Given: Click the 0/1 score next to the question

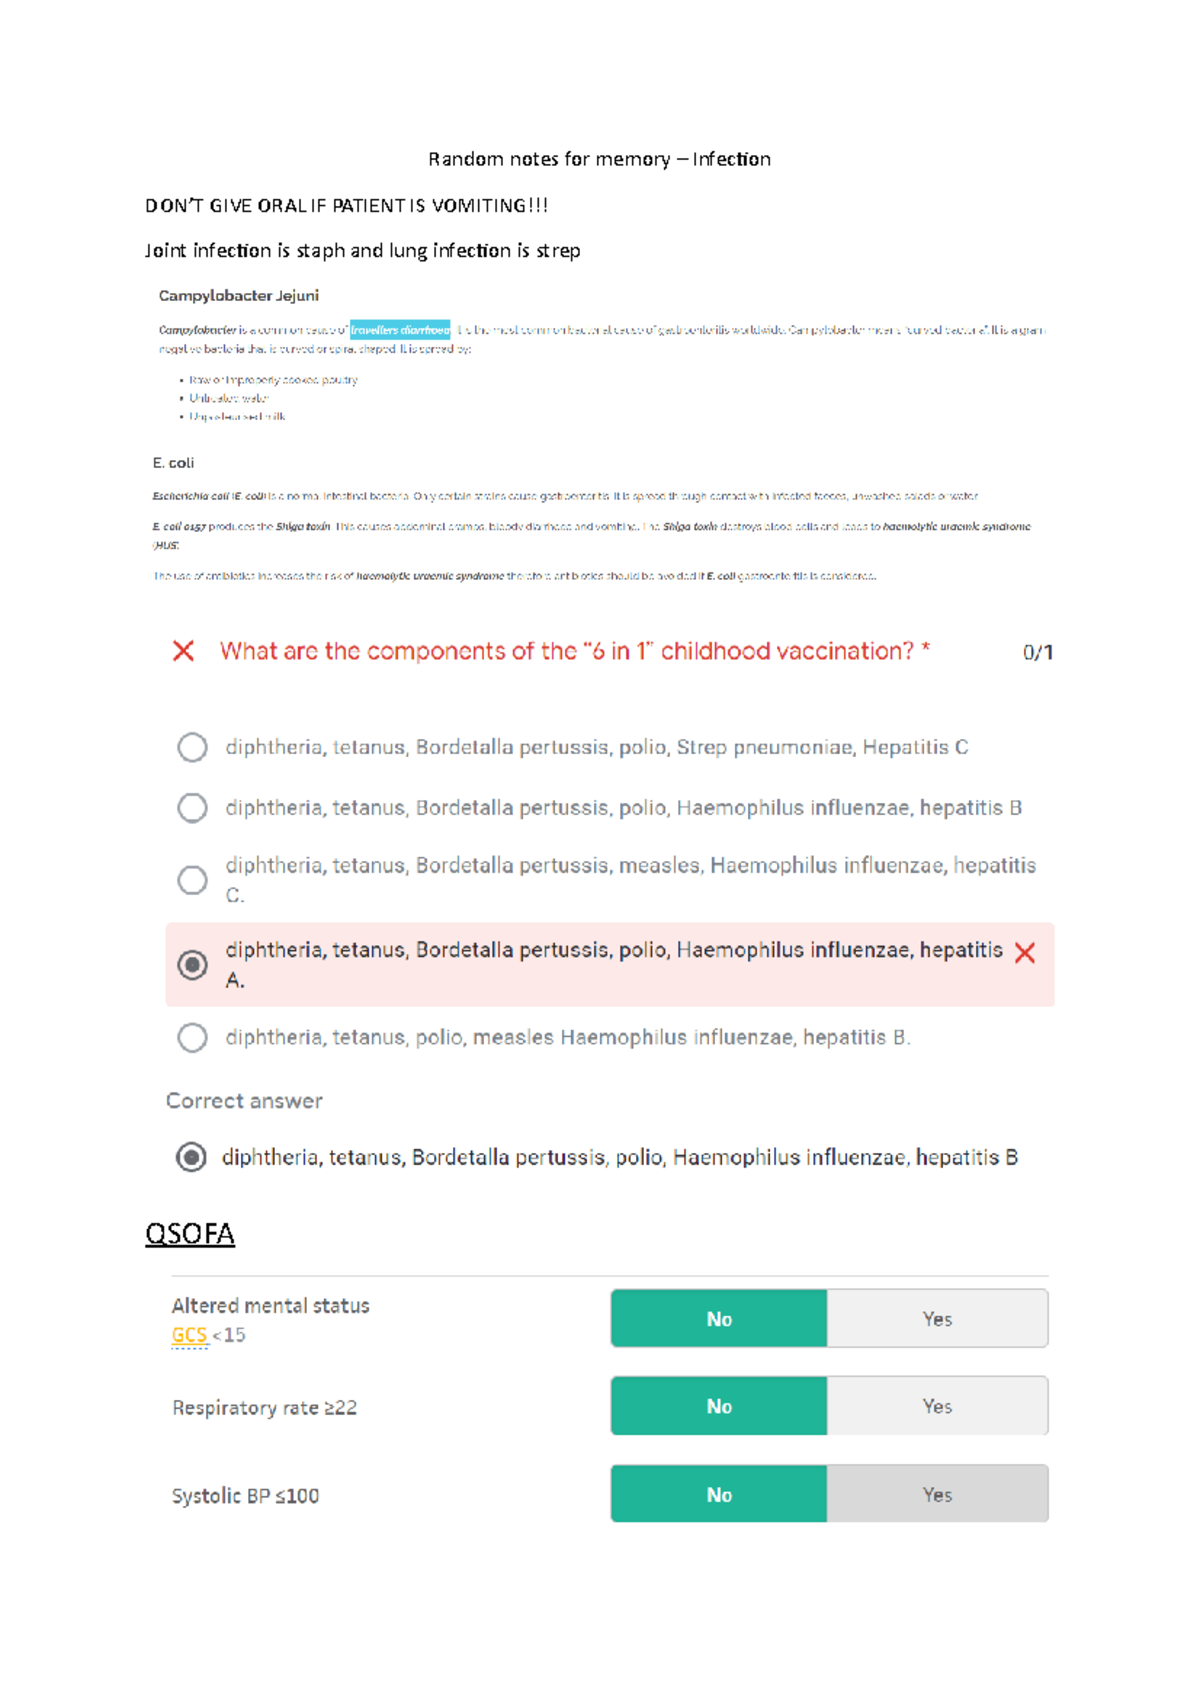Looking at the screenshot, I should coord(1037,653).
